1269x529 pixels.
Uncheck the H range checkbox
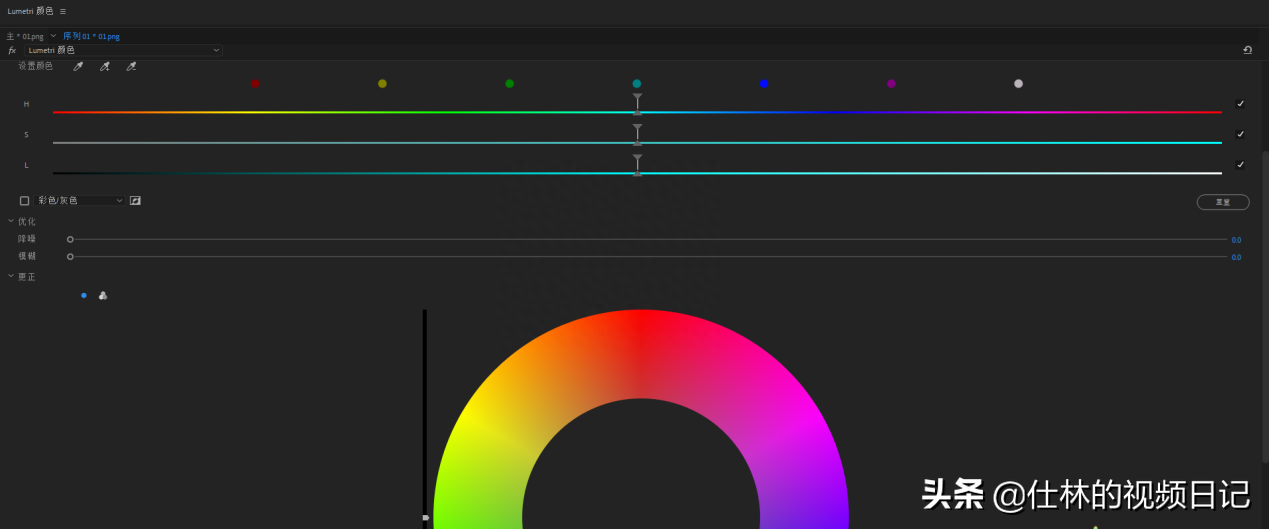[x=1240, y=103]
